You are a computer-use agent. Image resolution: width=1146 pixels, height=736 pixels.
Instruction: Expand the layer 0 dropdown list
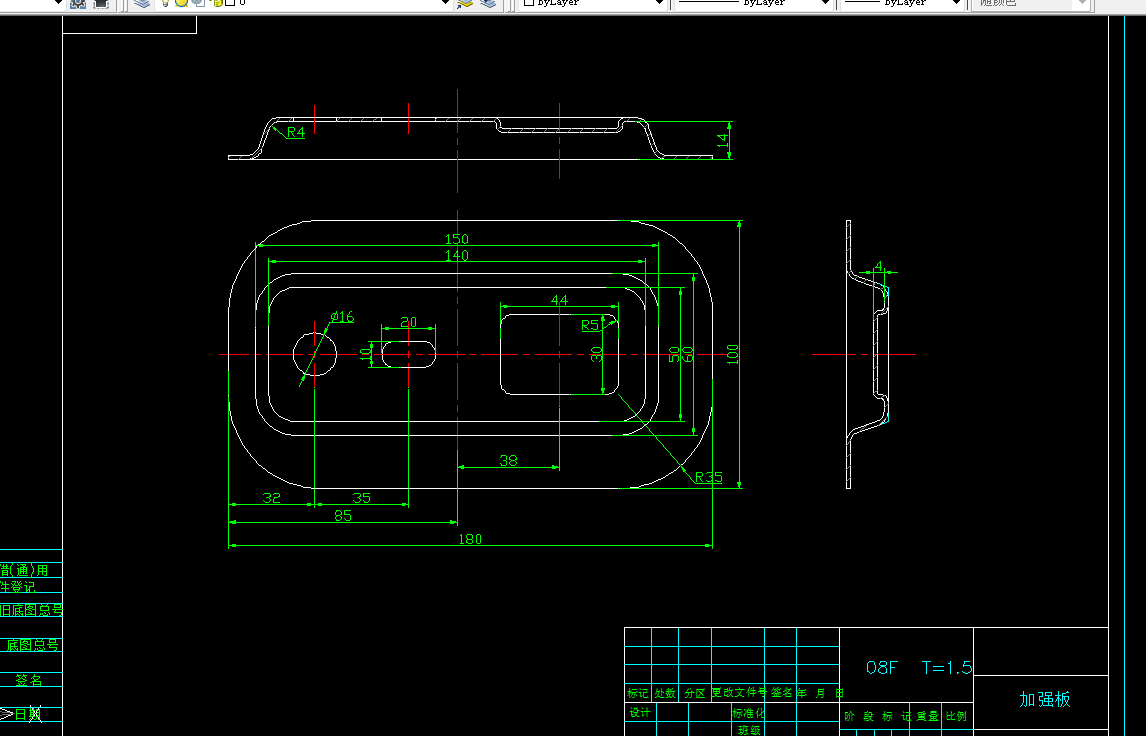(x=445, y=2)
